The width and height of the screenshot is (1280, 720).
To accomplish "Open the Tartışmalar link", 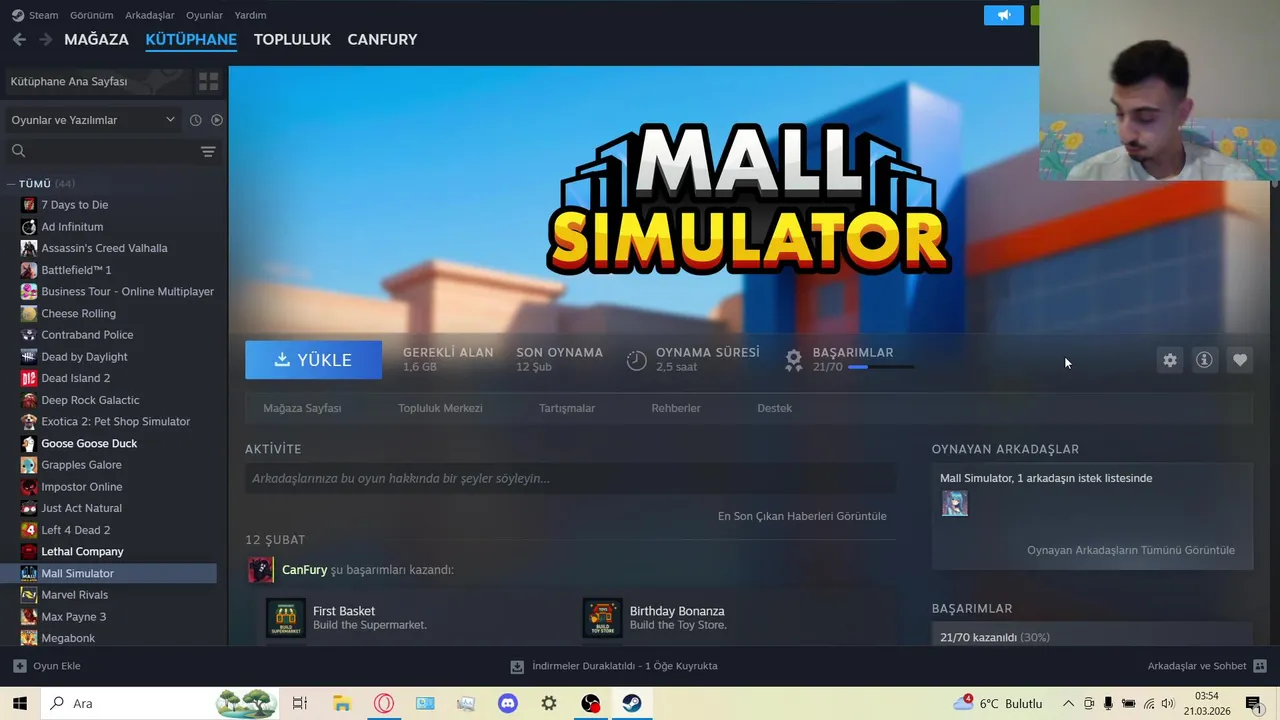I will (x=567, y=408).
